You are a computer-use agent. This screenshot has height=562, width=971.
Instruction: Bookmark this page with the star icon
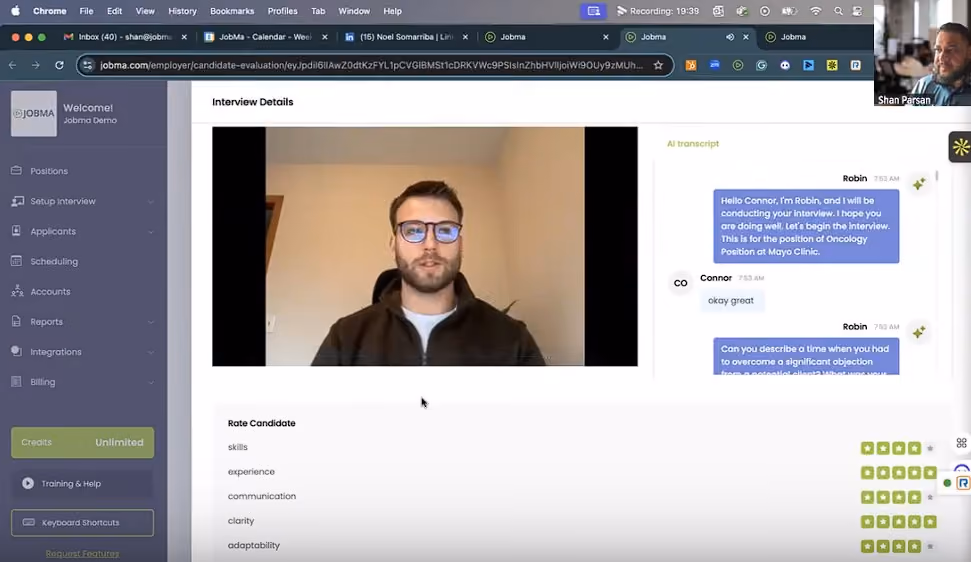pos(658,65)
